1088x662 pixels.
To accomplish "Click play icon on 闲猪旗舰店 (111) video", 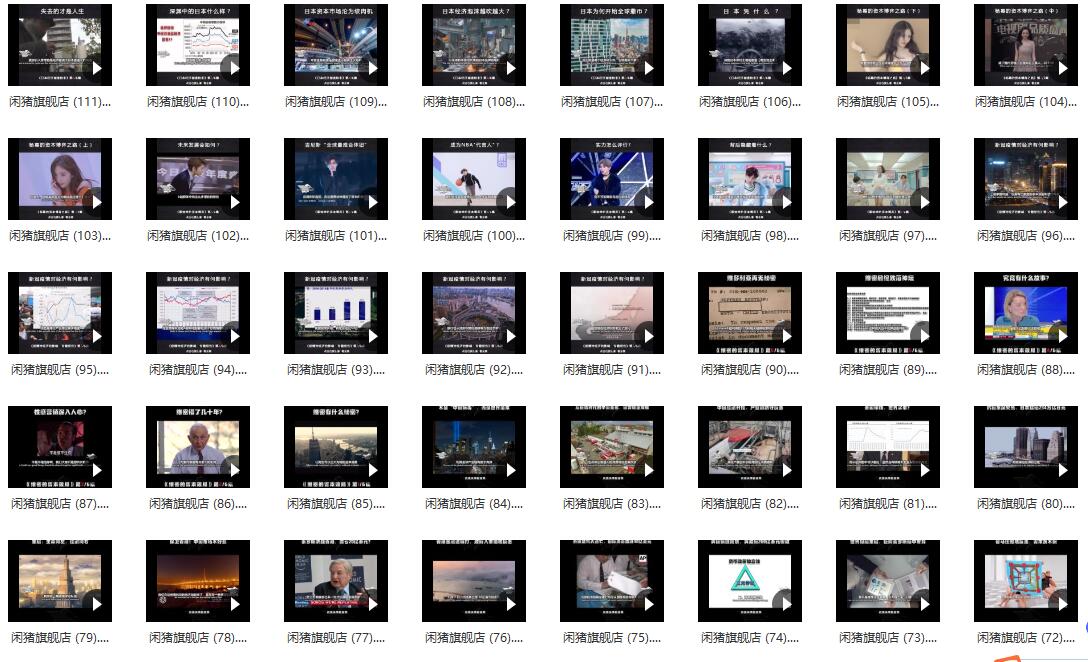I will [x=95, y=68].
